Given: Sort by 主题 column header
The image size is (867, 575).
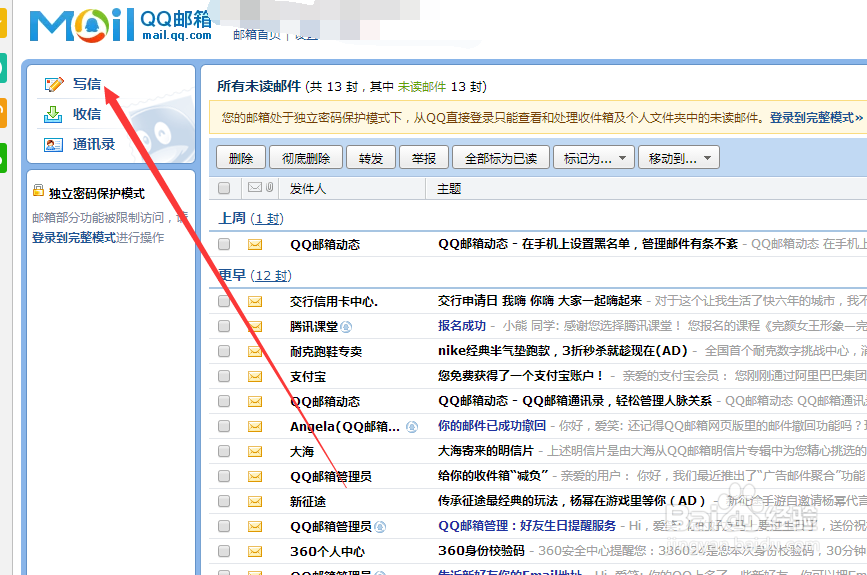Looking at the screenshot, I should pyautogui.click(x=449, y=189).
